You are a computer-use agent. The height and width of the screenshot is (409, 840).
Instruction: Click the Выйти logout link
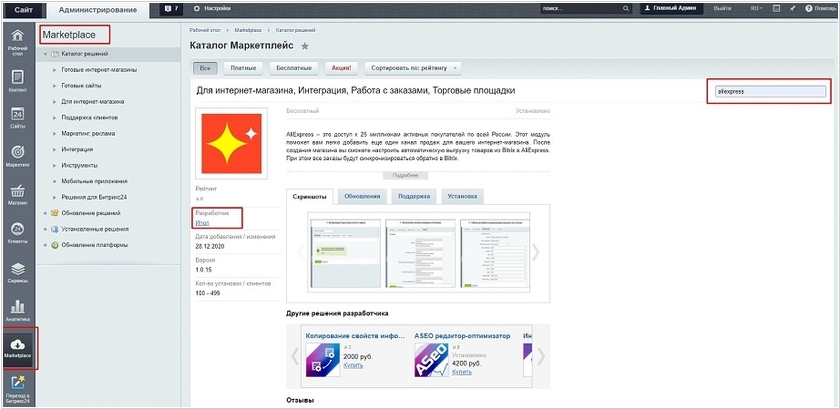point(723,9)
